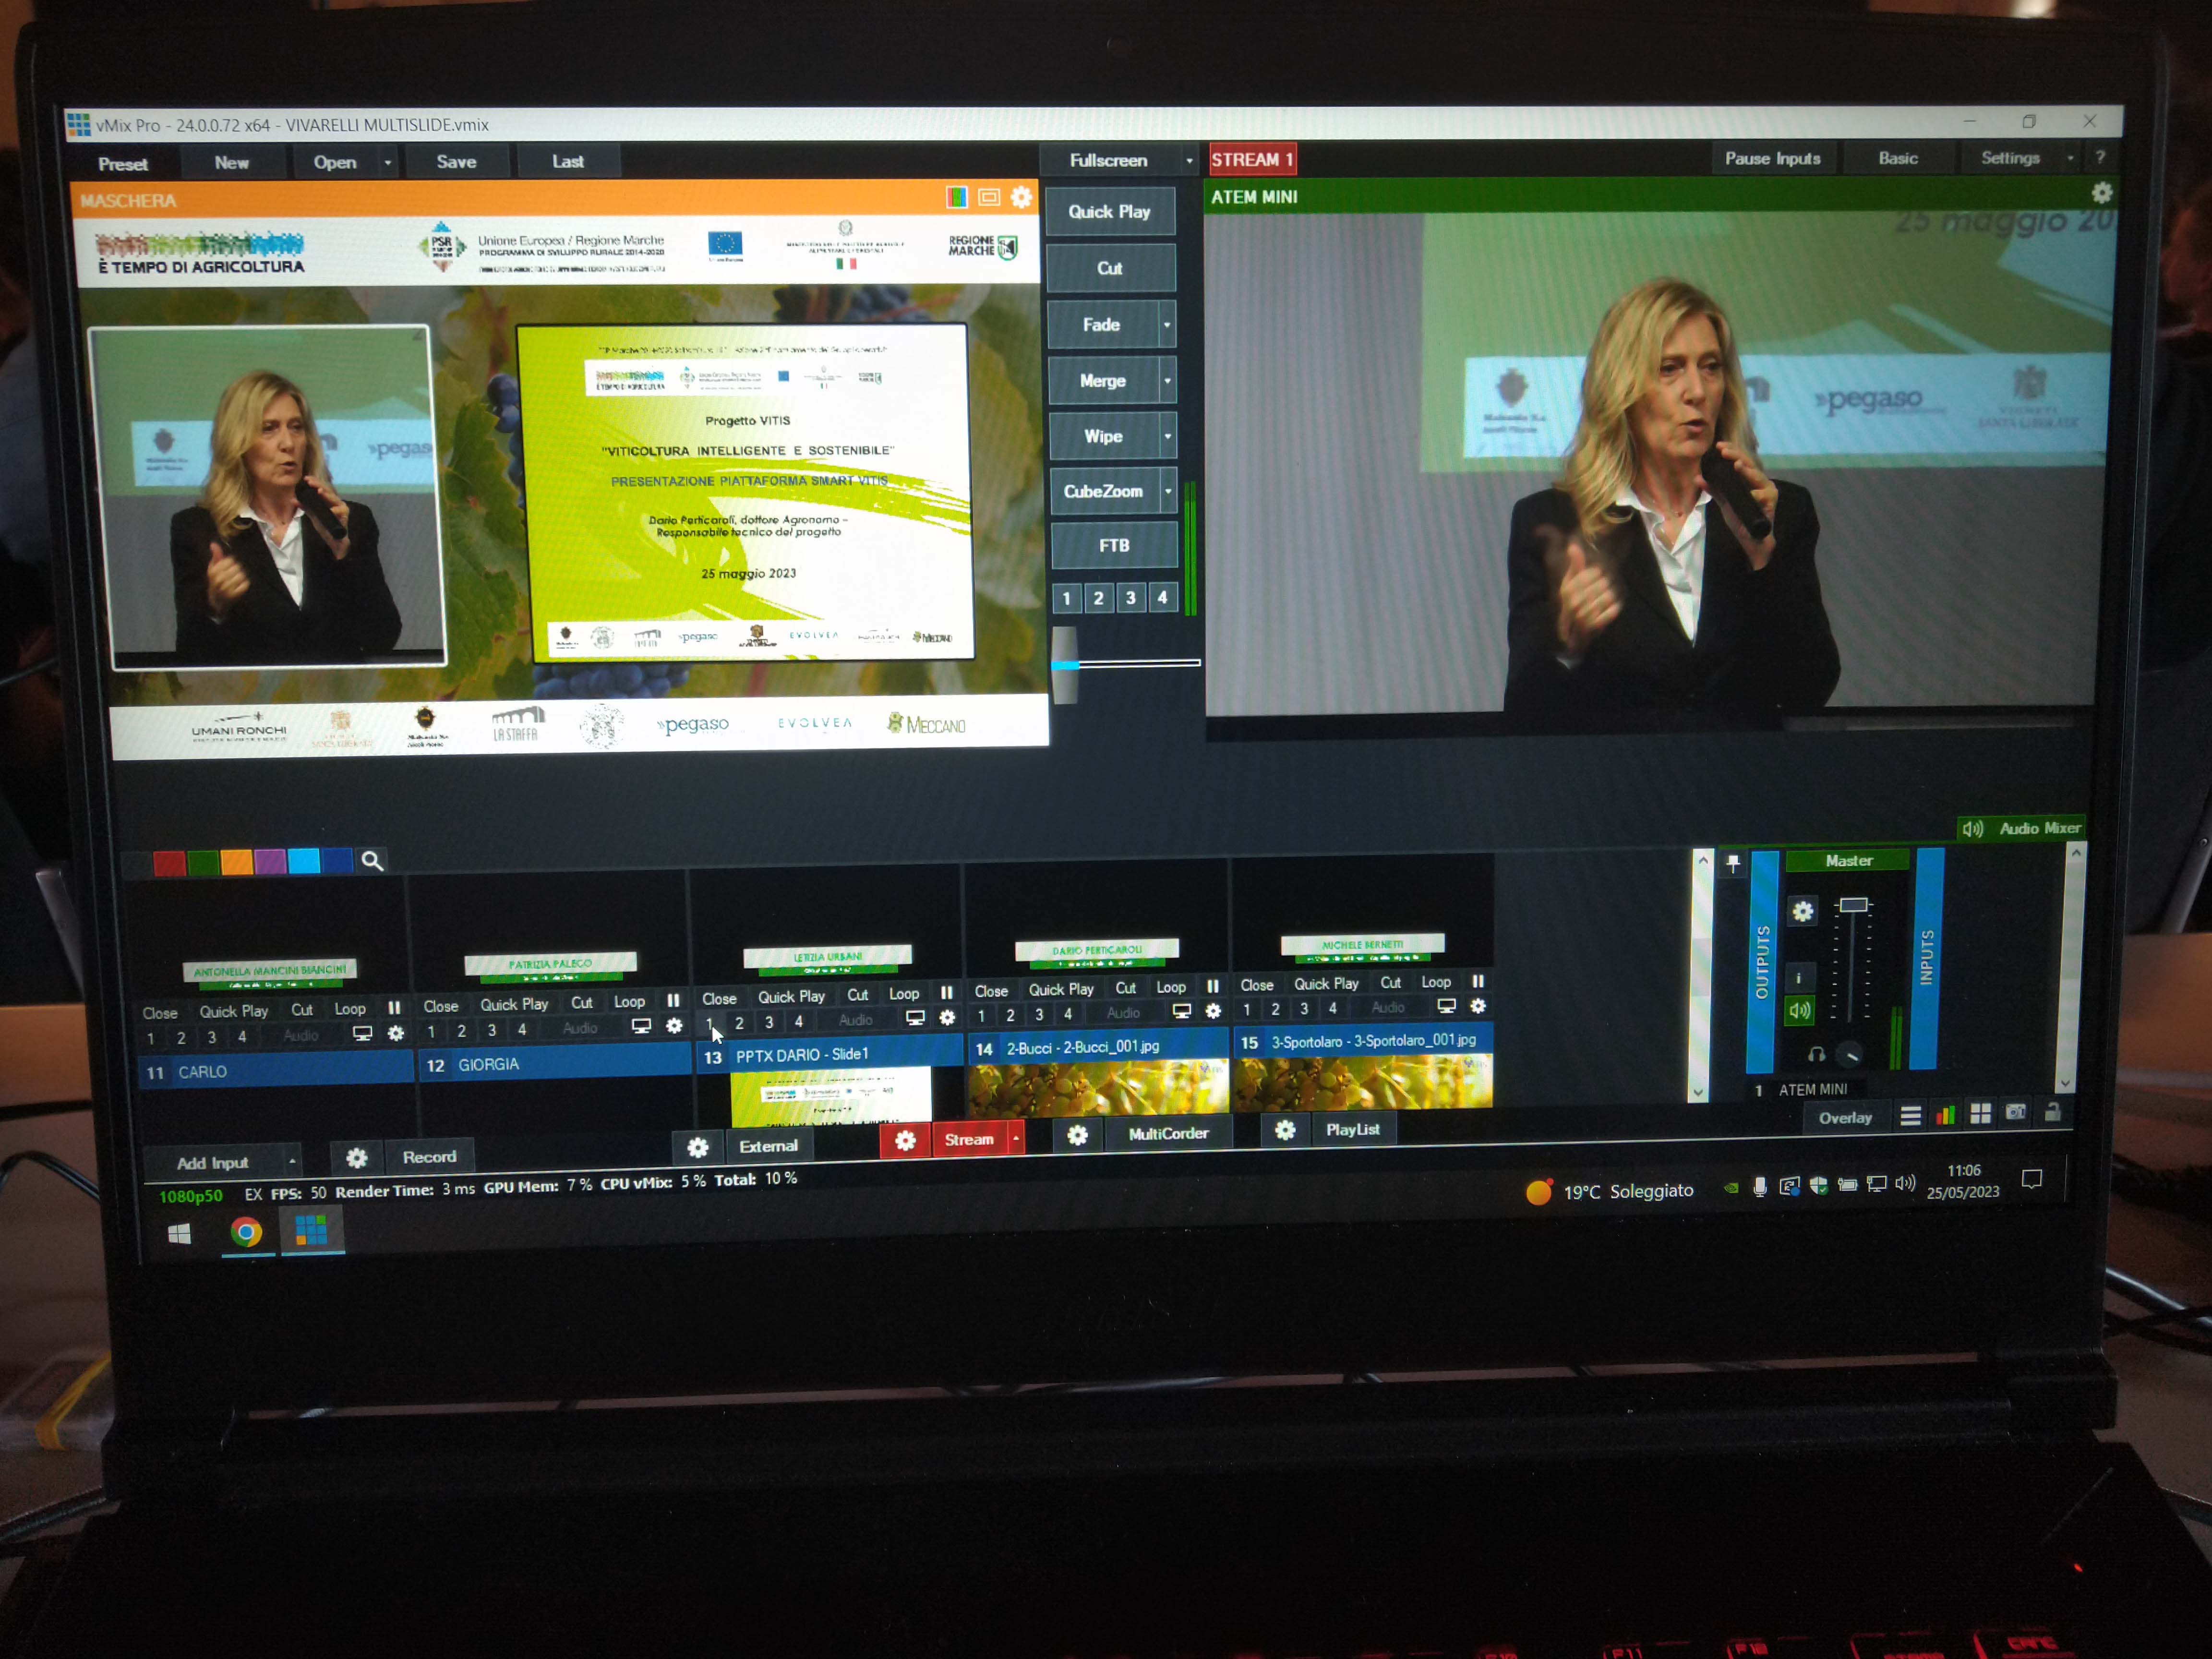
Task: Click the main Quick Play transition button
Action: coord(1110,212)
